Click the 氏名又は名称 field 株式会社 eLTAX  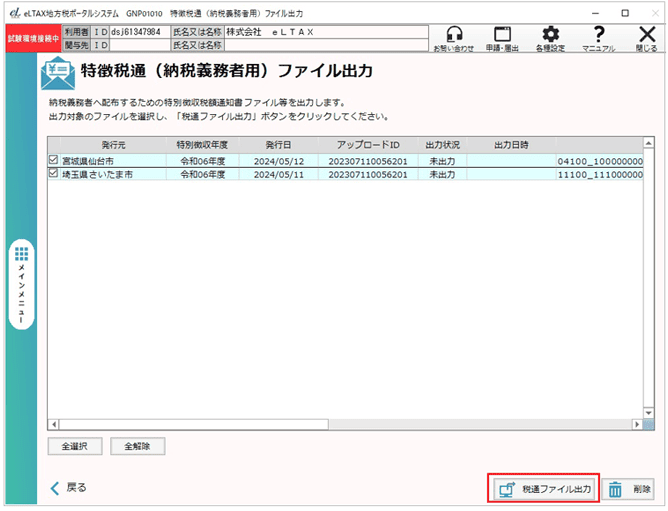click(x=326, y=32)
